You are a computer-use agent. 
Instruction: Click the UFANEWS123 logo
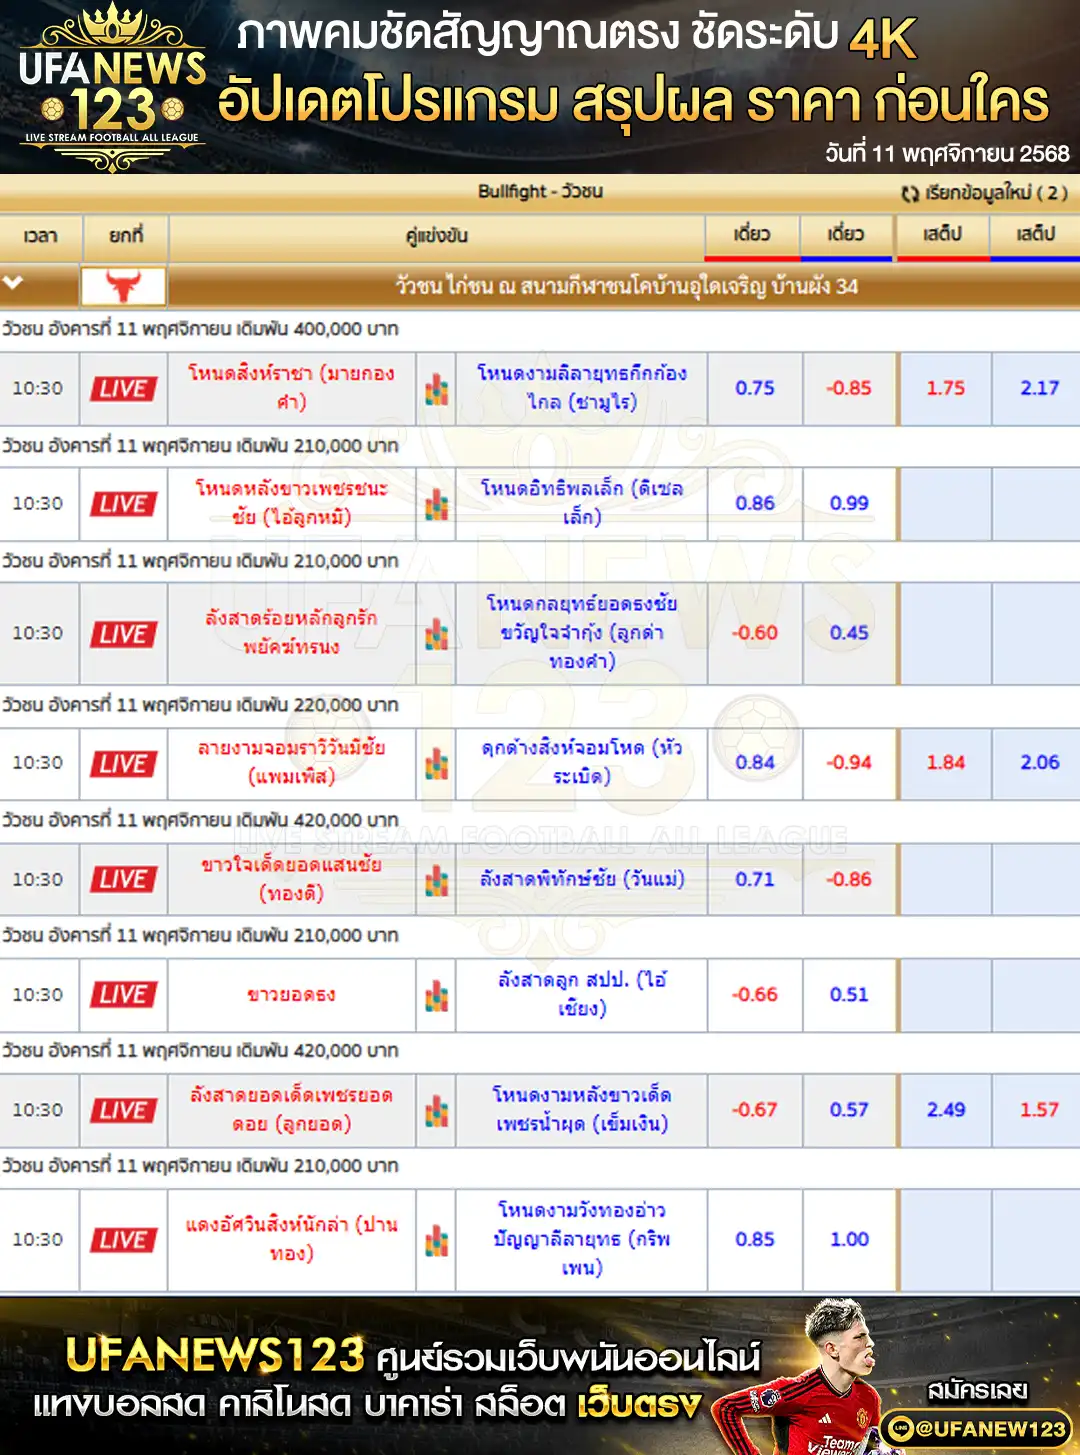point(112,88)
